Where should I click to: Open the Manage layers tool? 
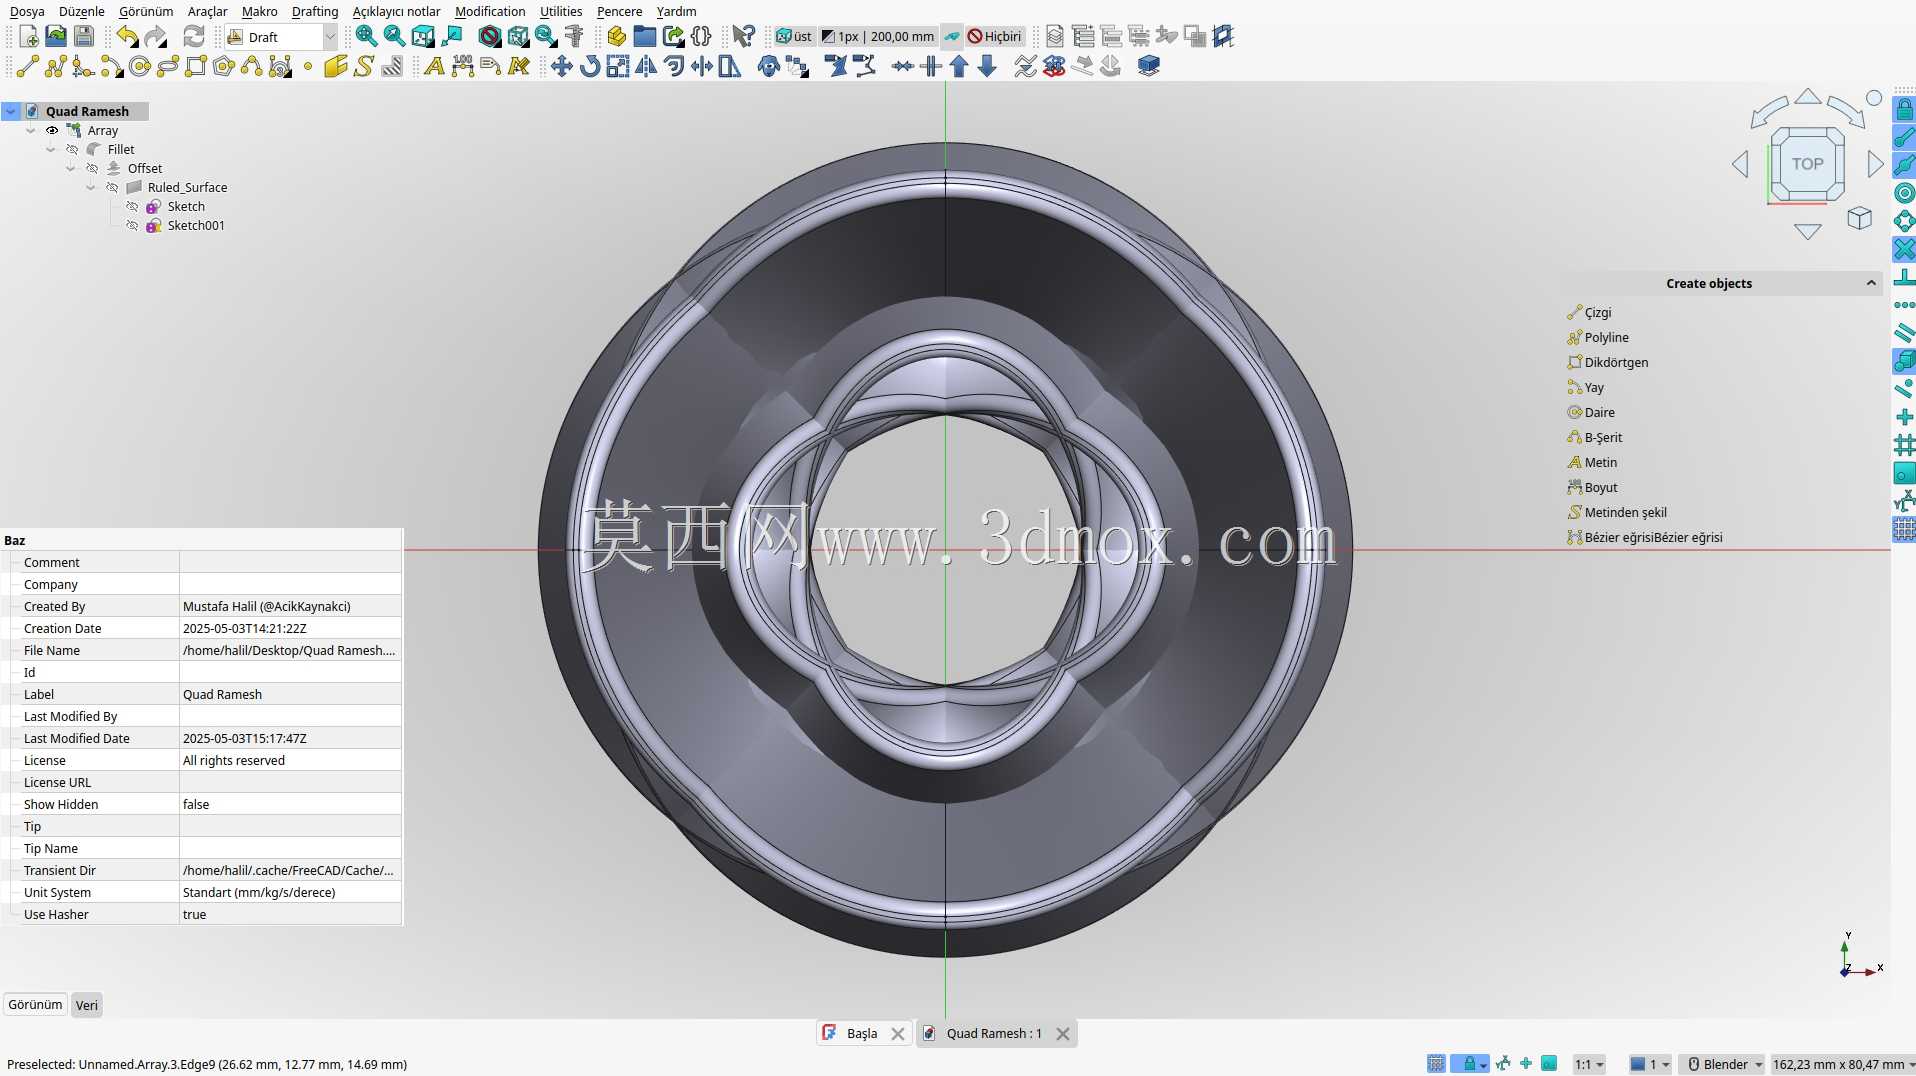(x=1055, y=37)
